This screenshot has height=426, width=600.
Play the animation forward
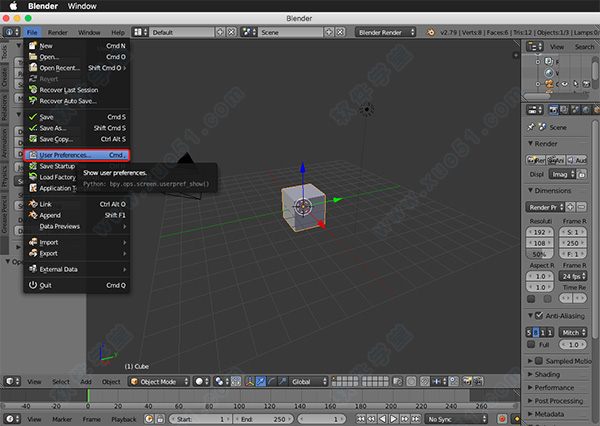pos(393,419)
